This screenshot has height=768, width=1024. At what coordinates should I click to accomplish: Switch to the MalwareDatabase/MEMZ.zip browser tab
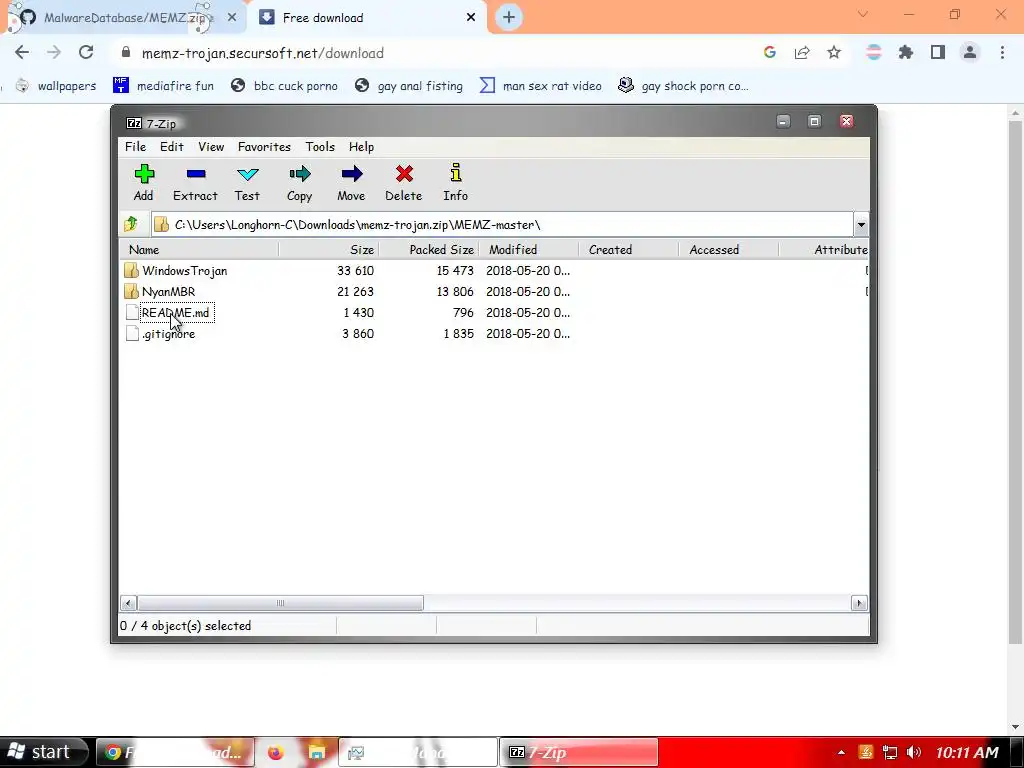tap(124, 18)
